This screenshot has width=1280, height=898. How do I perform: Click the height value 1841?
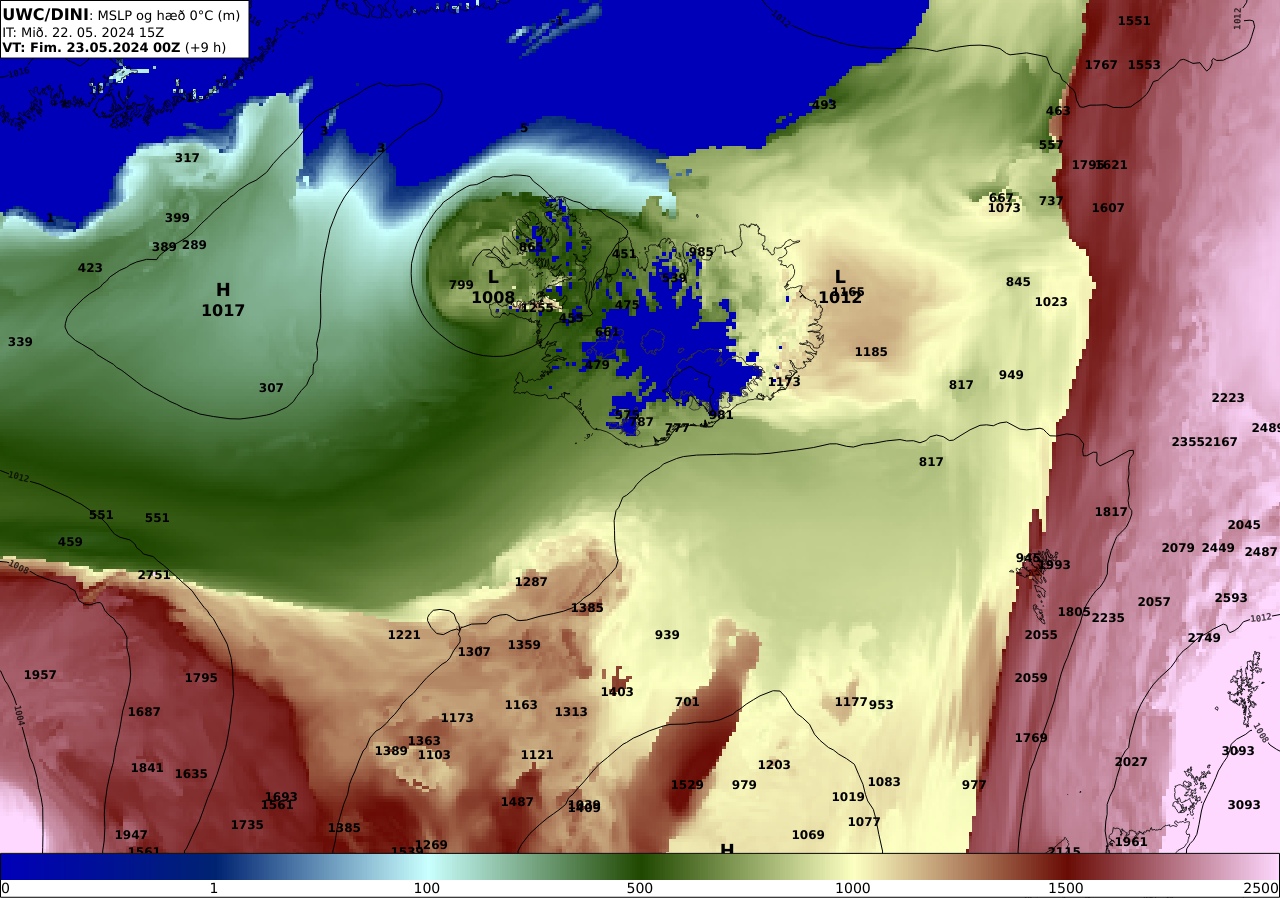click(147, 768)
